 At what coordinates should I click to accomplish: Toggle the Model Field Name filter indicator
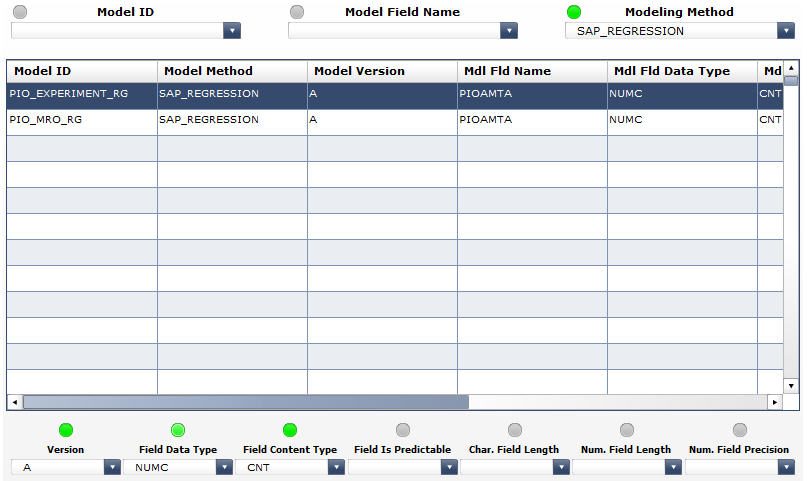tap(297, 12)
